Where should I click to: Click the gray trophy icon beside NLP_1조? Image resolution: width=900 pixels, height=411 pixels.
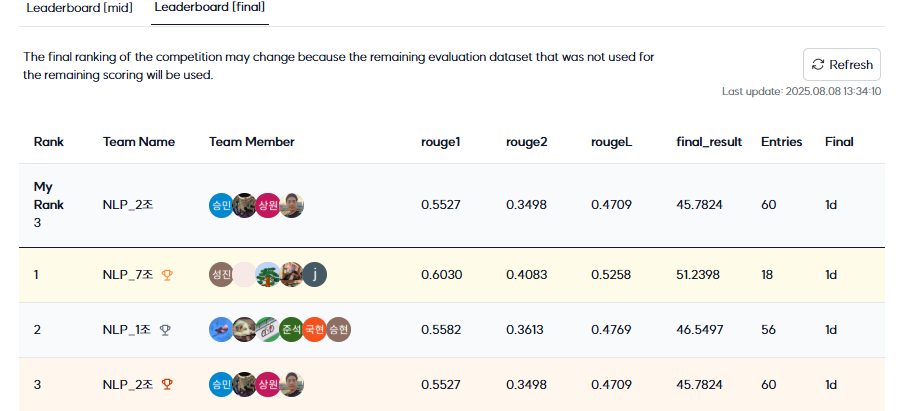165,330
